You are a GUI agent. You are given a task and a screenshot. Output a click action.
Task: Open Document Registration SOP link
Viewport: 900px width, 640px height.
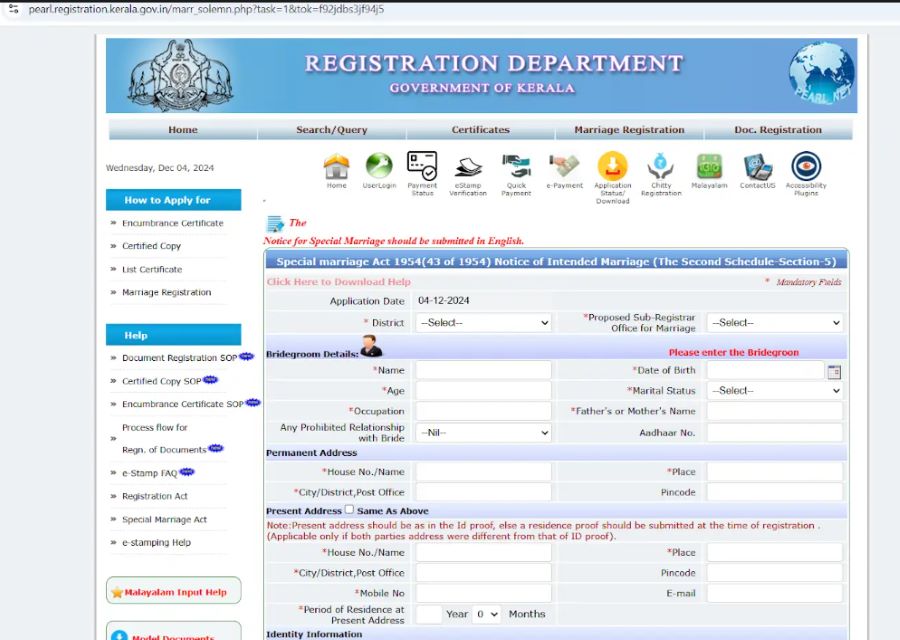click(x=180, y=358)
